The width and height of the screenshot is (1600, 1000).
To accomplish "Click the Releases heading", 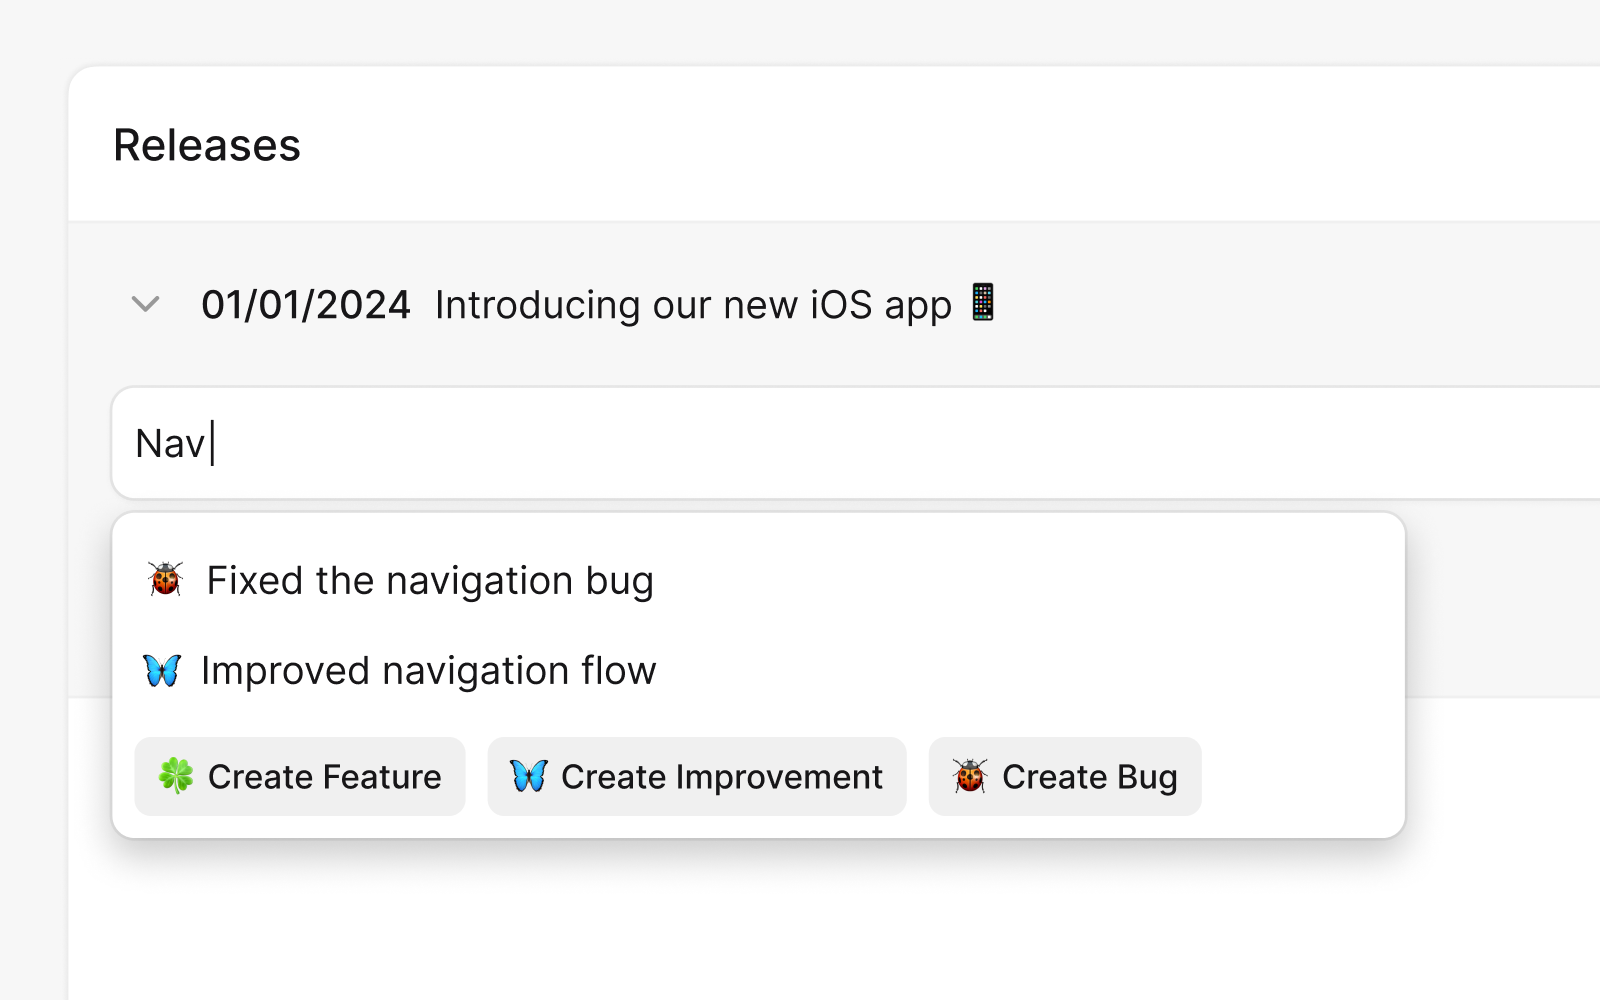I will coord(207,145).
